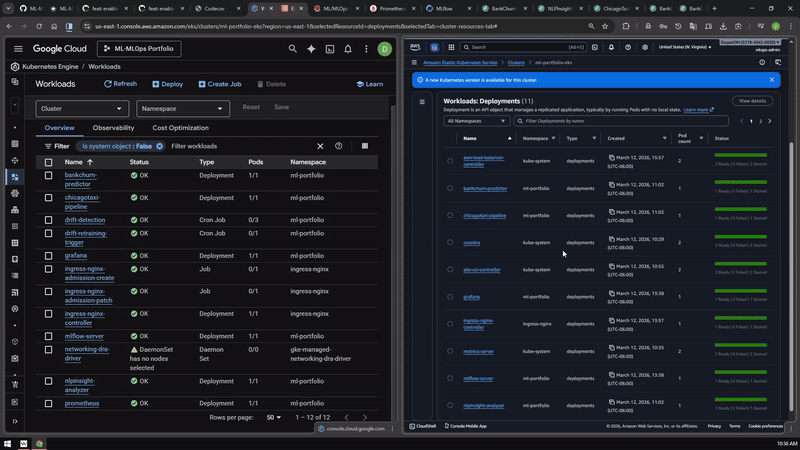Open the ML-MLOps Portfolio project picker
800x450 pixels.
139,49
